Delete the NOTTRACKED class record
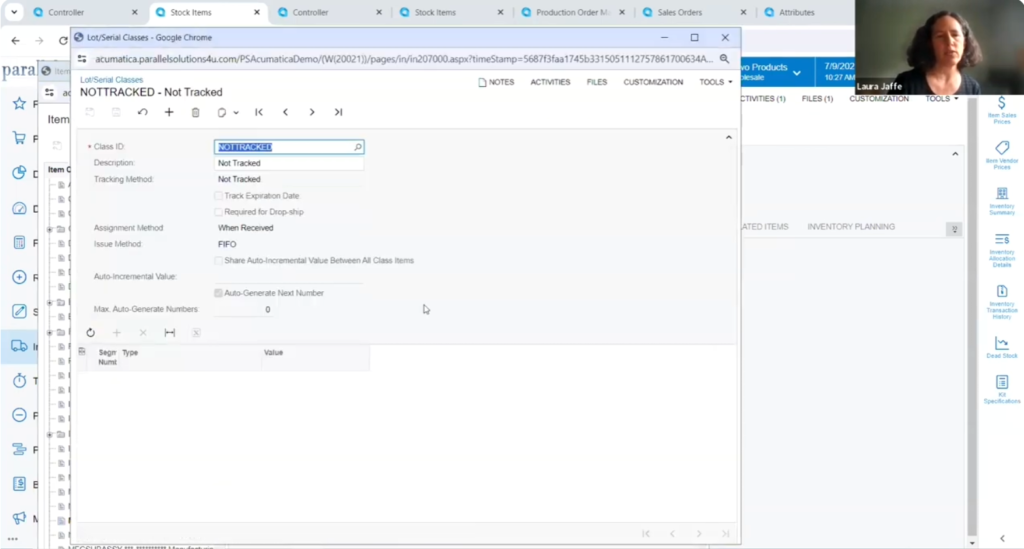This screenshot has width=1024, height=549. point(195,112)
